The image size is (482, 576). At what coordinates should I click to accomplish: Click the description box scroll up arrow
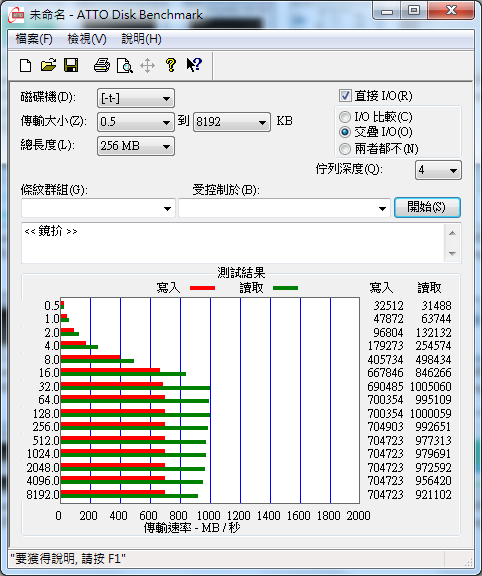tap(452, 233)
